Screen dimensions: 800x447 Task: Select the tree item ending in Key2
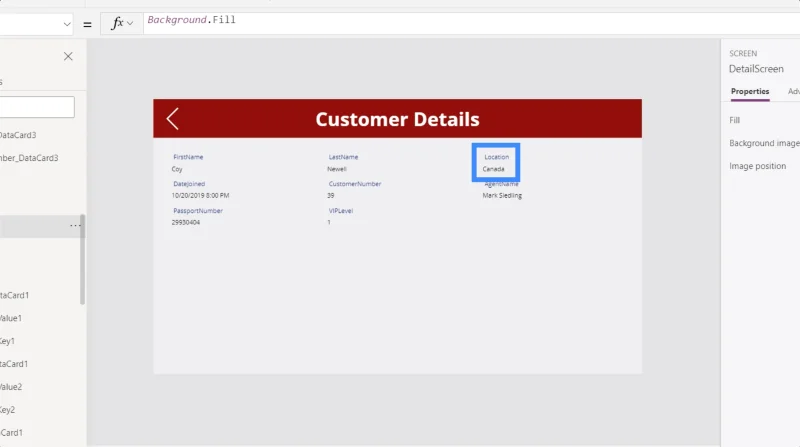tap(7, 410)
